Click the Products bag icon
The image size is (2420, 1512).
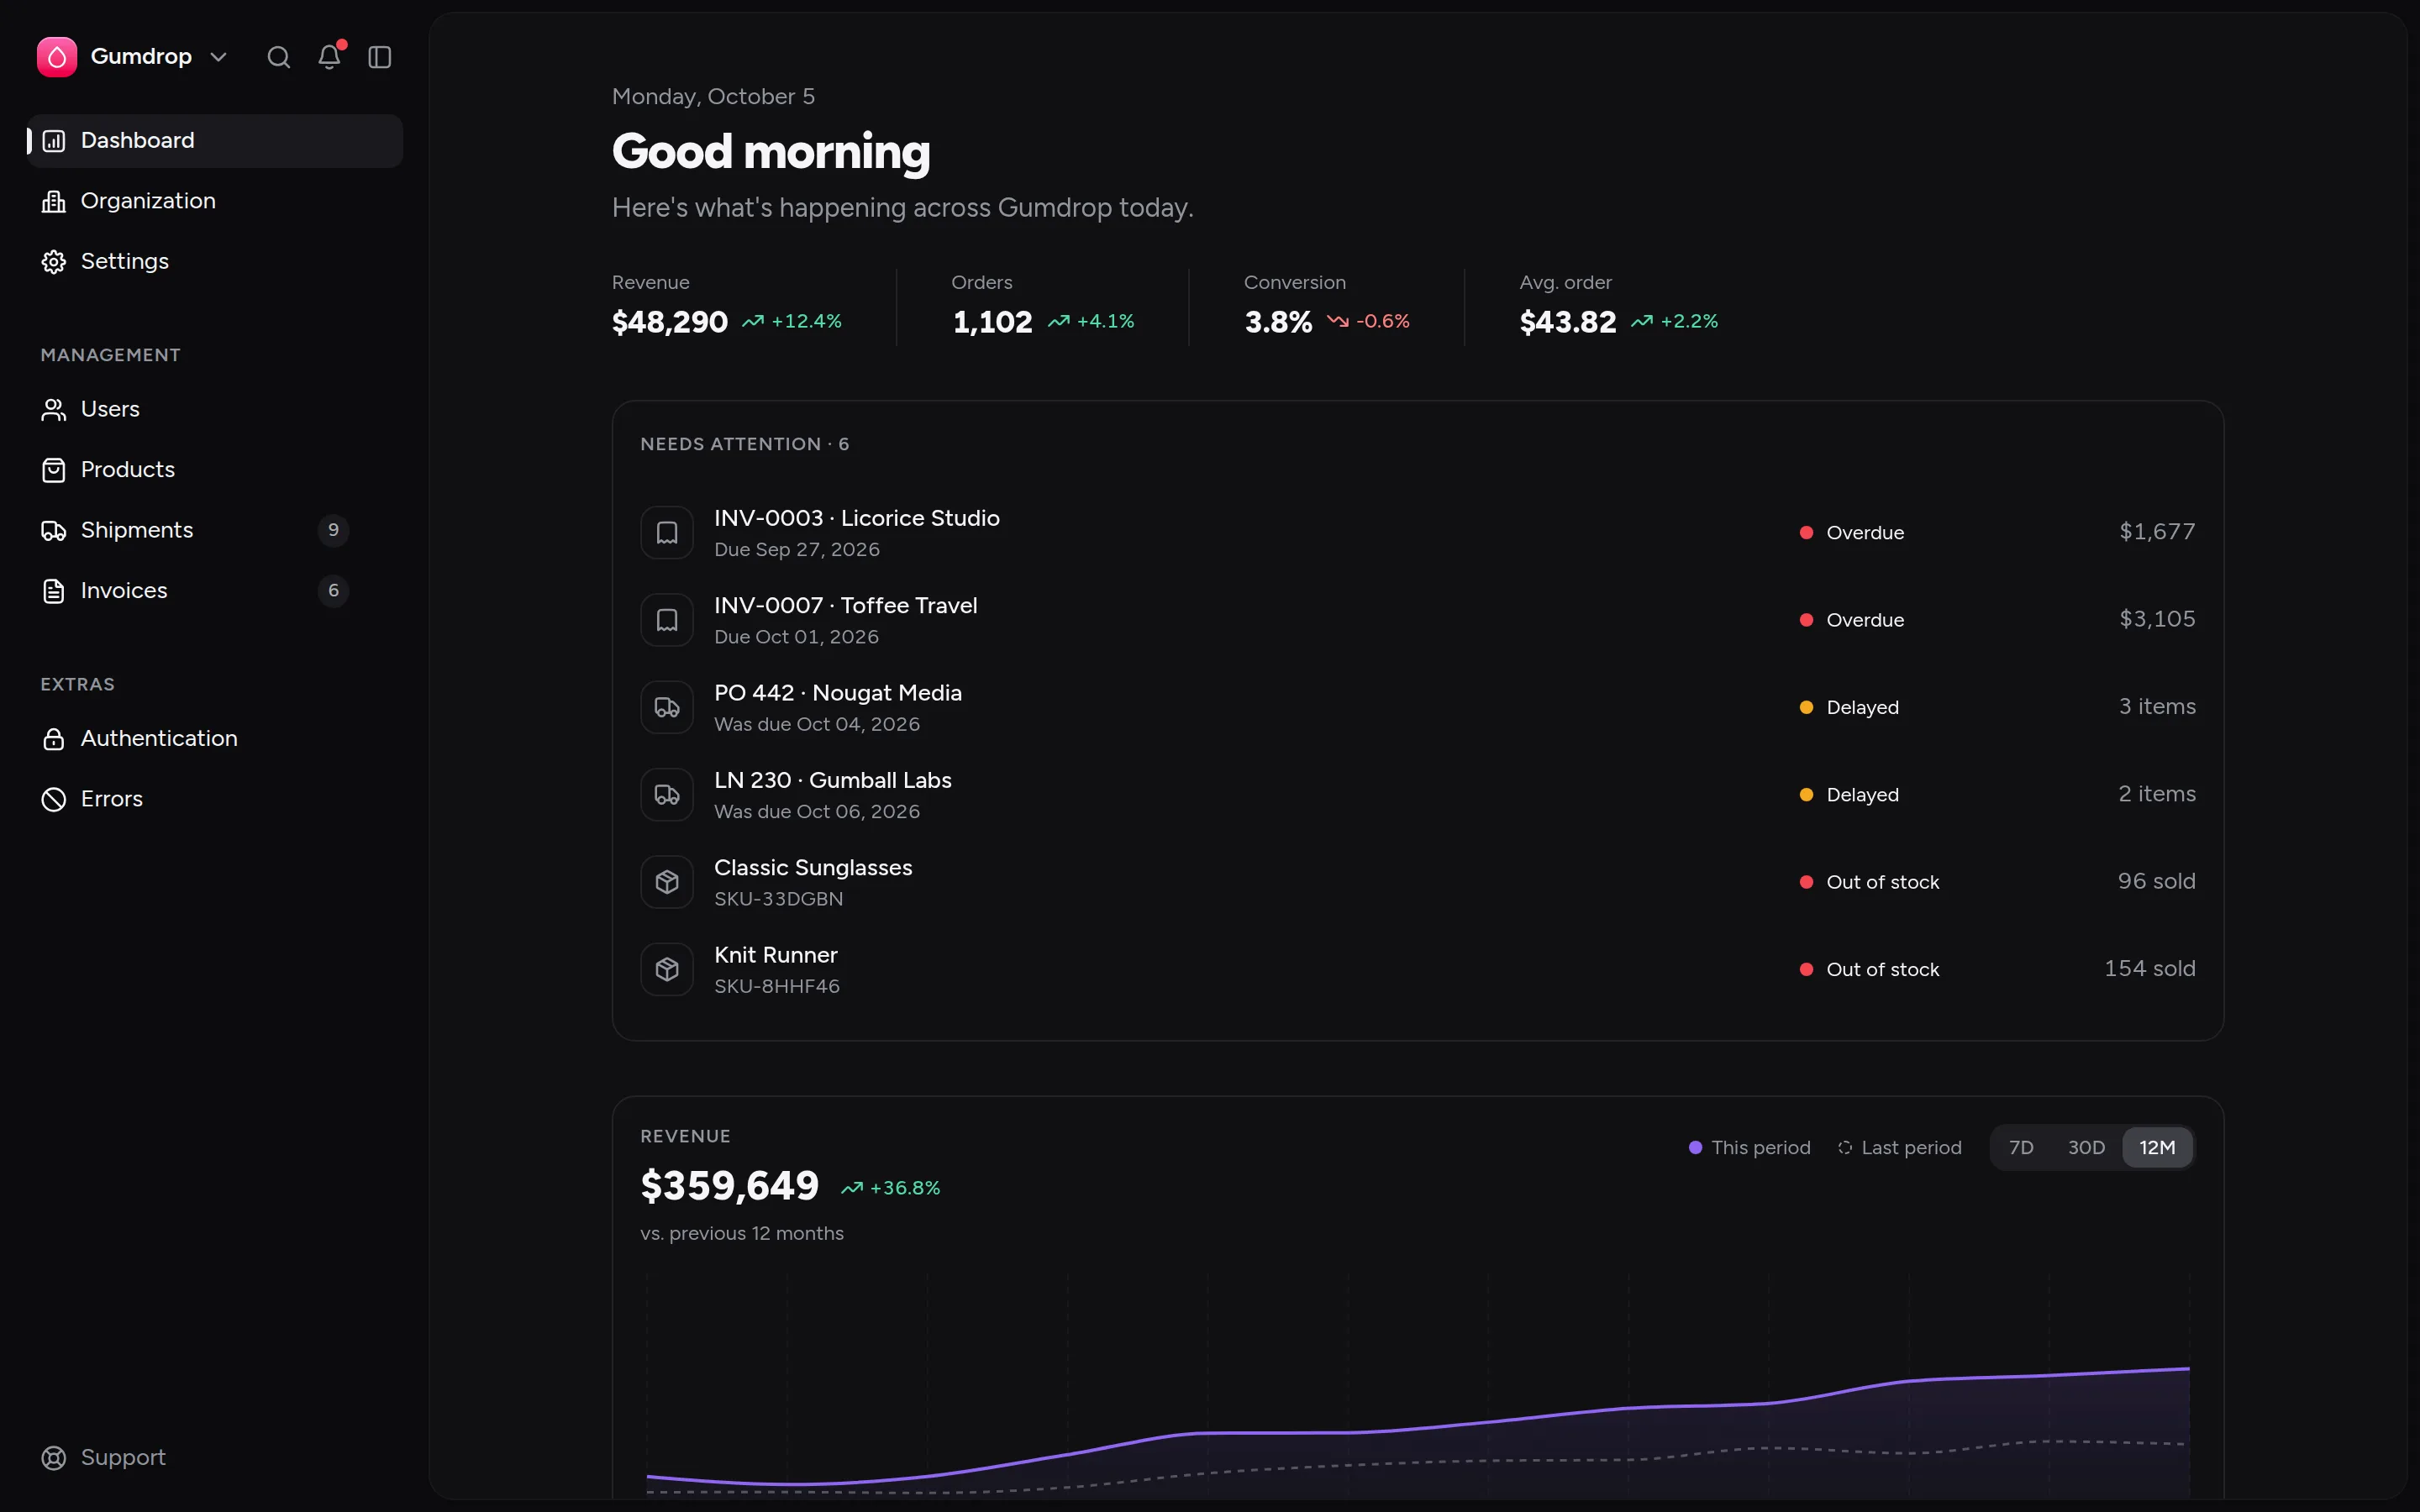pos(54,470)
